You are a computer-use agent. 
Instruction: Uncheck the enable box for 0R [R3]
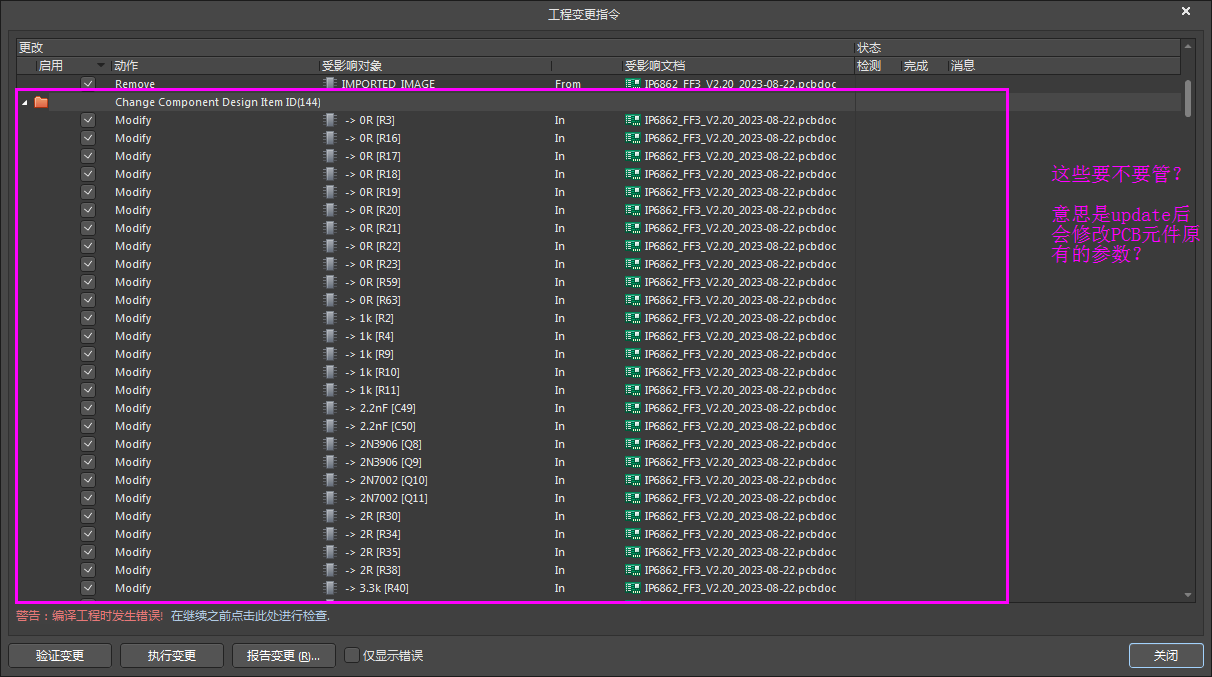point(88,120)
